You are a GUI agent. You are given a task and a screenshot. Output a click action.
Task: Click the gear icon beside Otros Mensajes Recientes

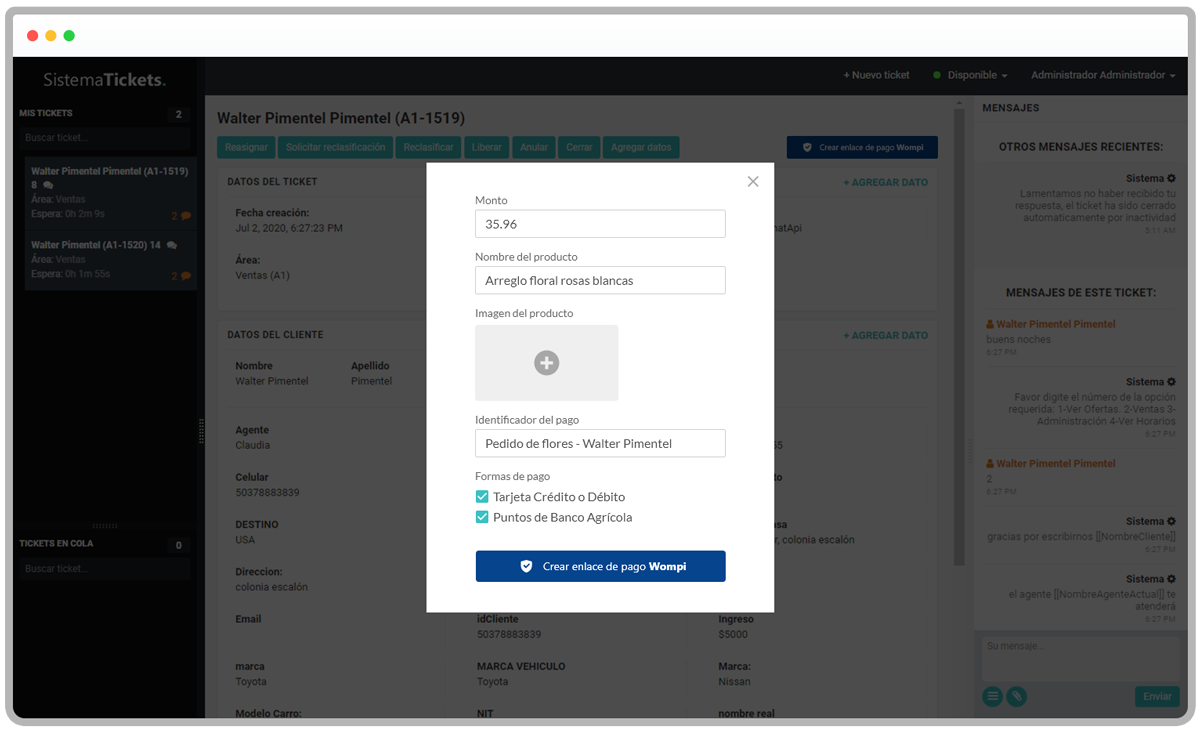1171,179
